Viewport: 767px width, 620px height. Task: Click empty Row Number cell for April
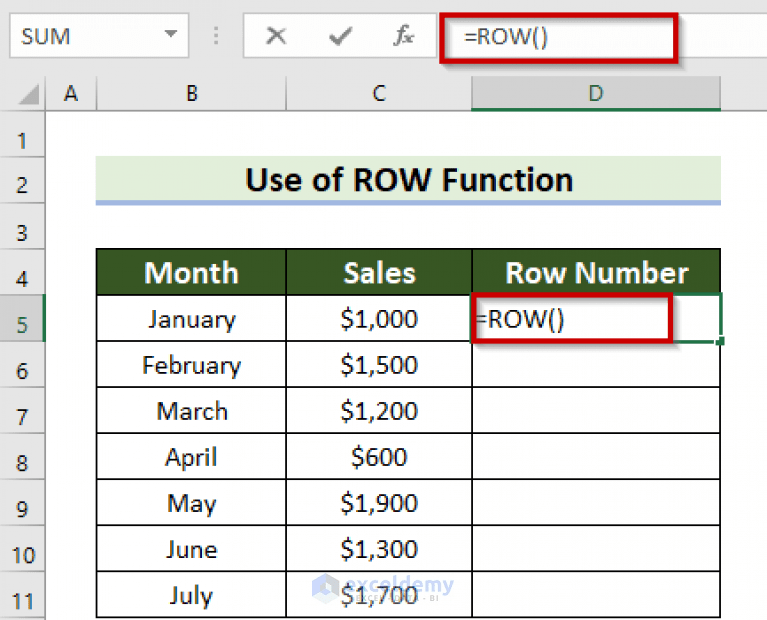[596, 457]
